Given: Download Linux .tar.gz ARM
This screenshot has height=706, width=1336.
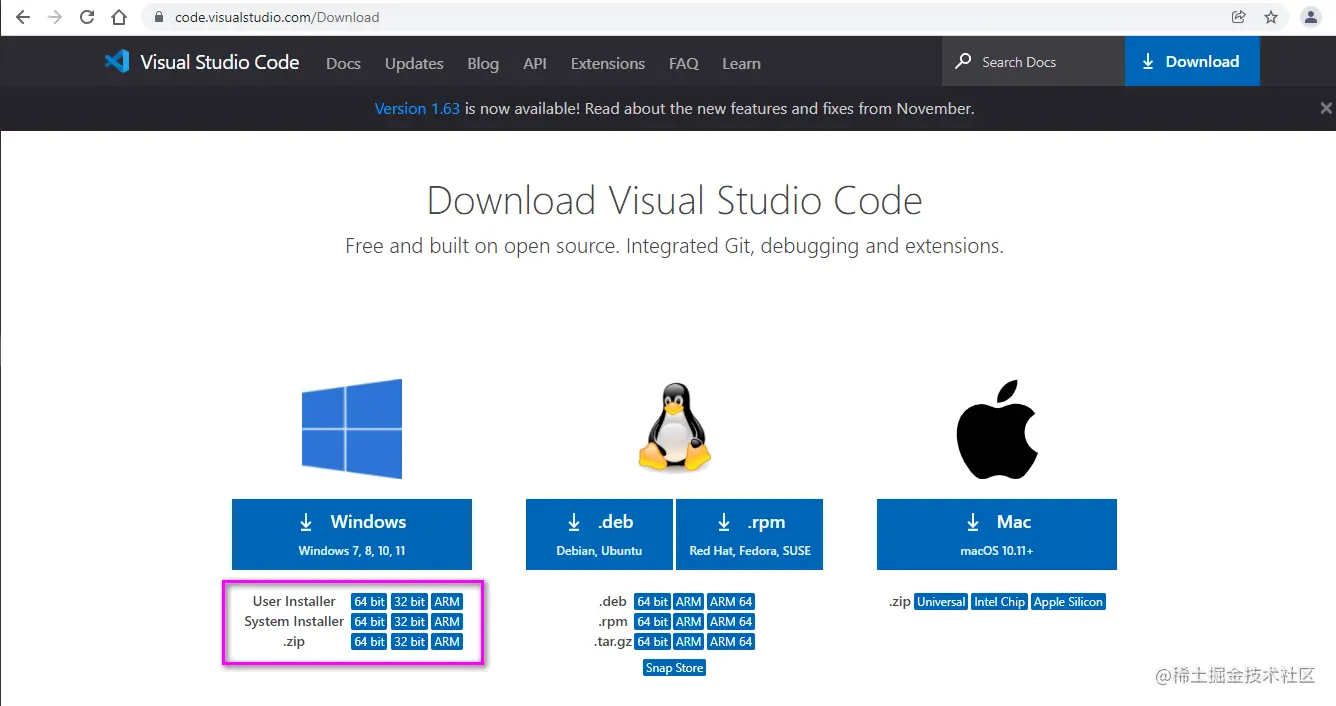Looking at the screenshot, I should 688,642.
